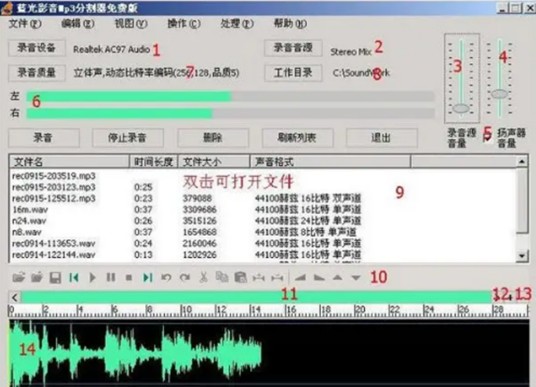Select file n8.wav in the list
This screenshot has height=387, width=536.
pyautogui.click(x=27, y=232)
